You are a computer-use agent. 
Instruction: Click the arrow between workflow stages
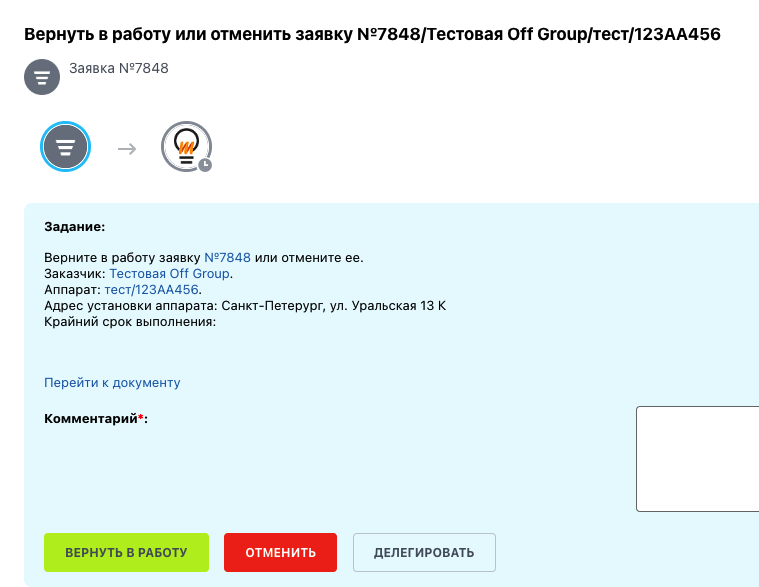pos(127,149)
